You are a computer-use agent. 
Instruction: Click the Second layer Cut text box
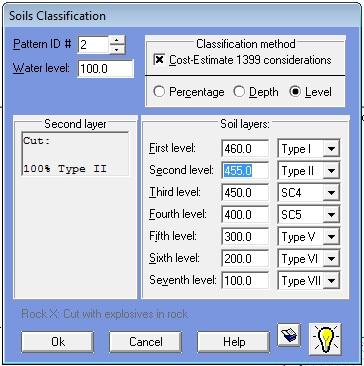pos(75,154)
